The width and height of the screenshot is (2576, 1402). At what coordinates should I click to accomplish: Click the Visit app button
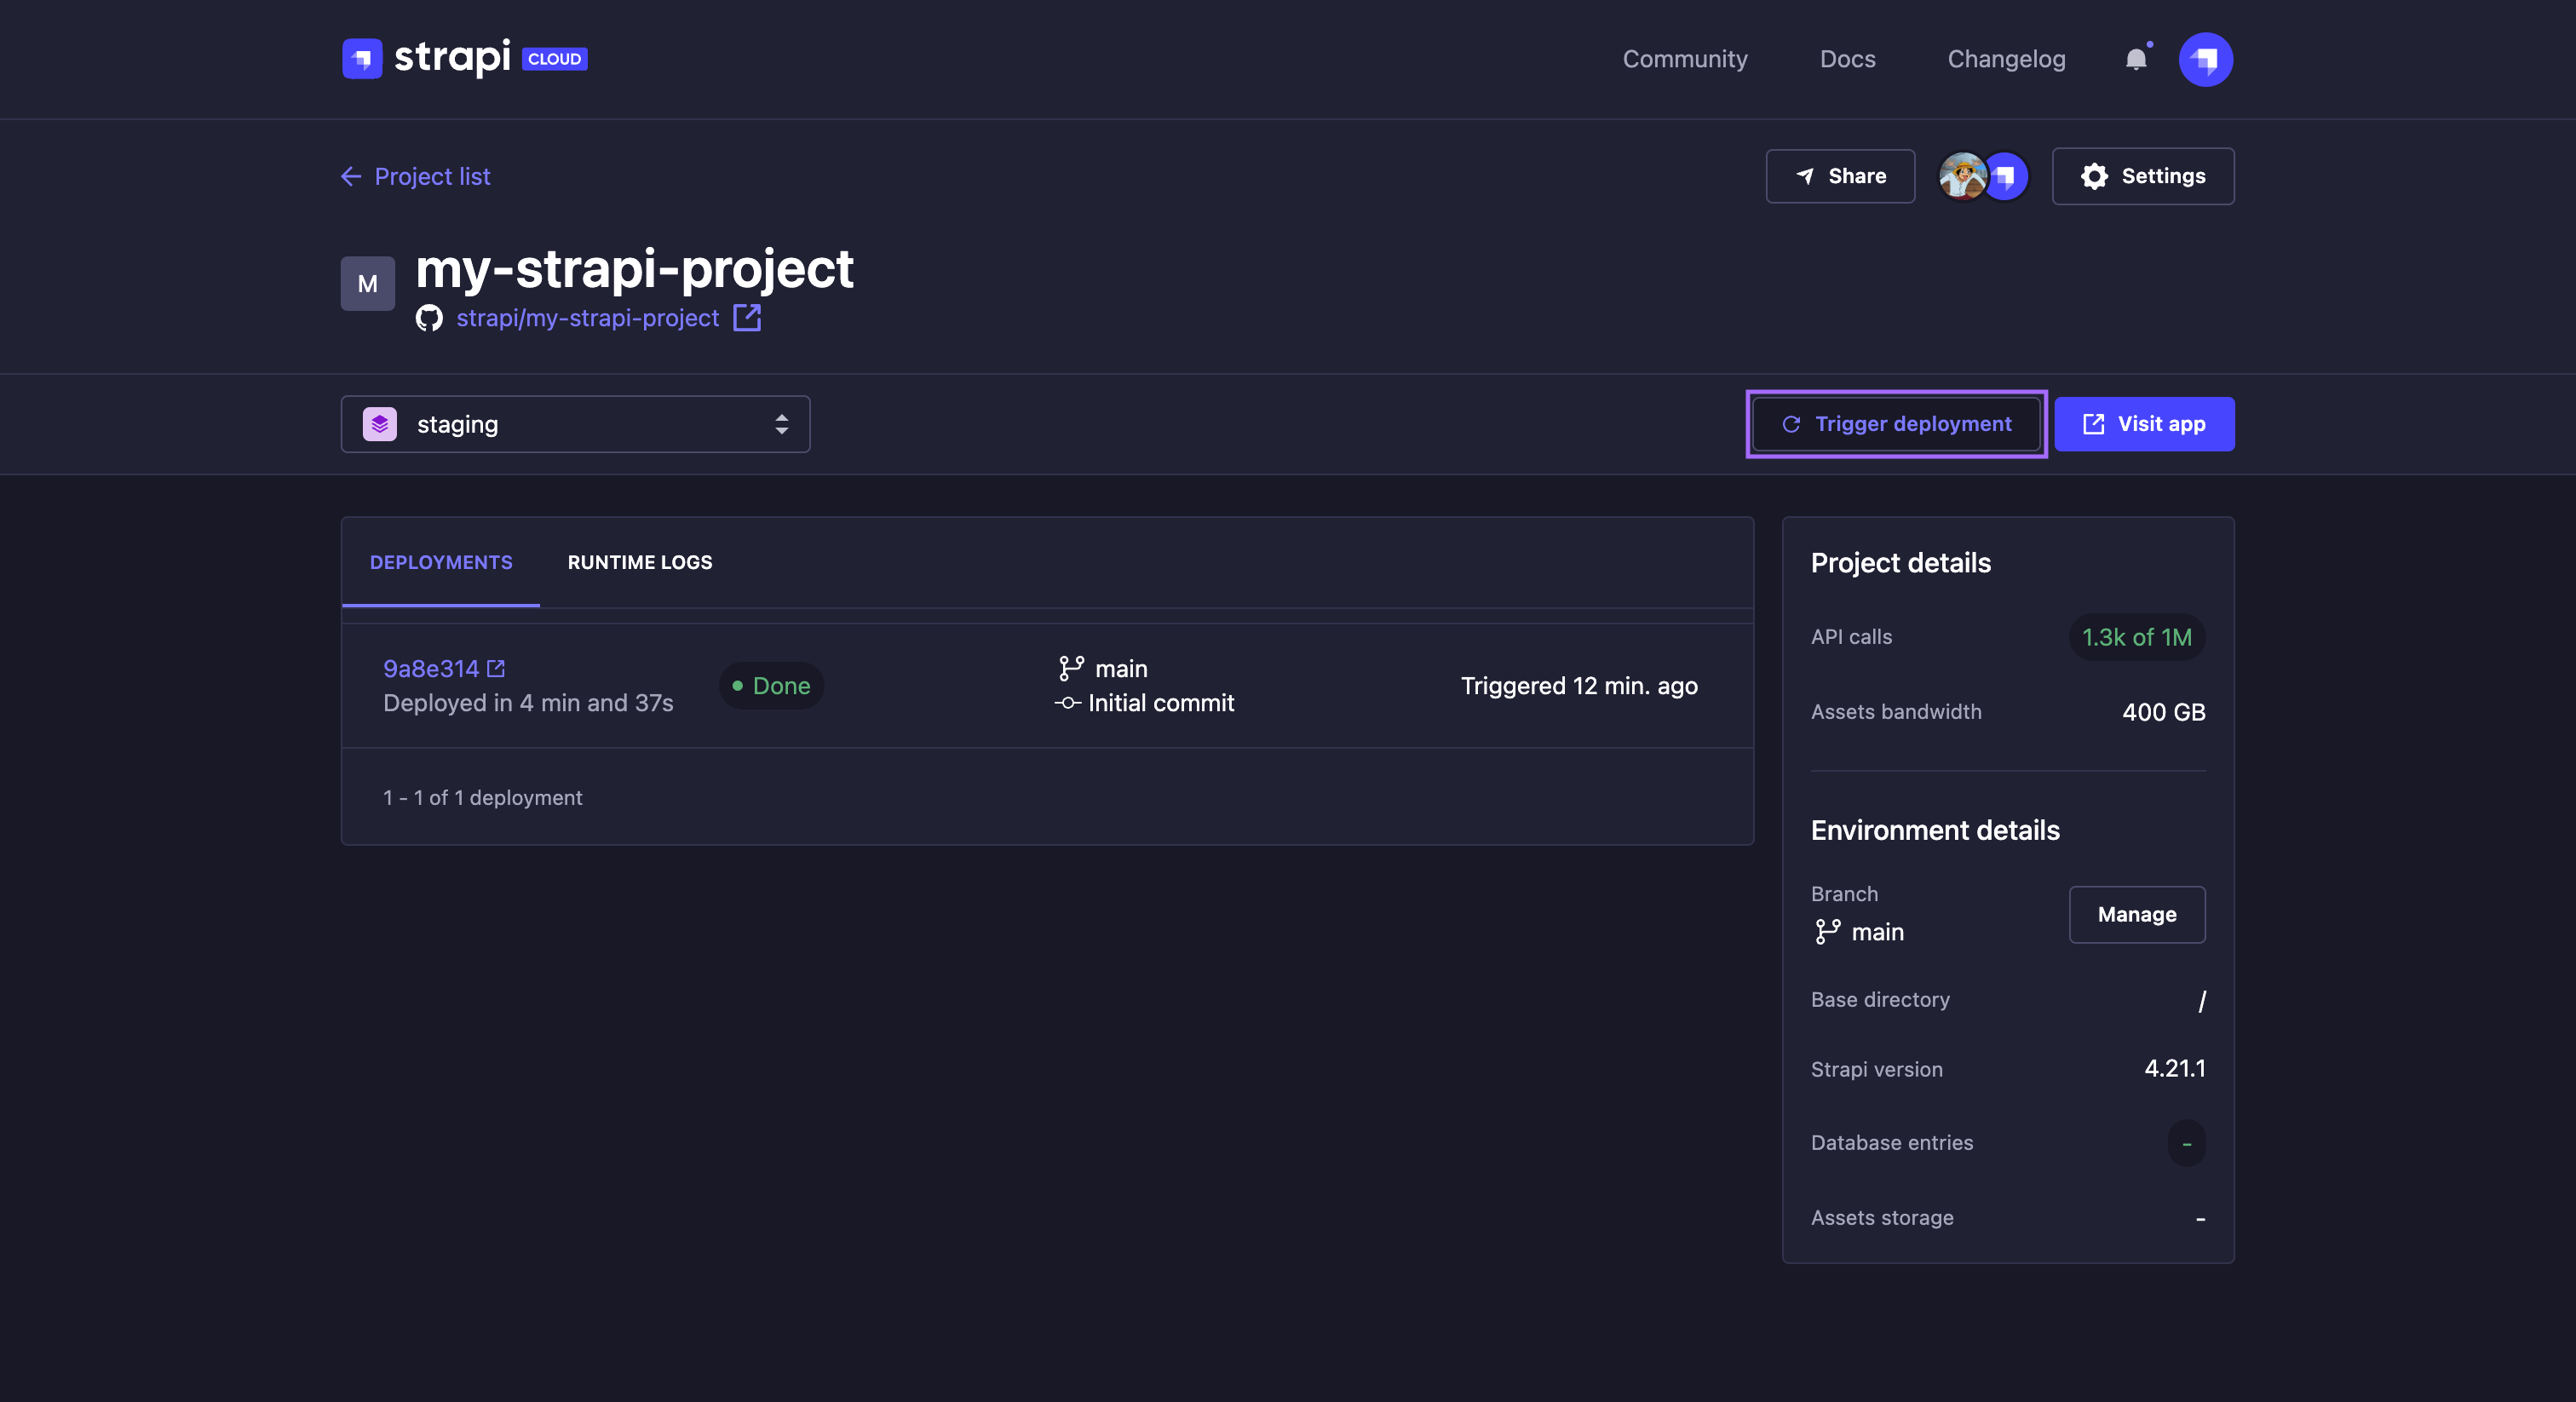pos(2144,423)
